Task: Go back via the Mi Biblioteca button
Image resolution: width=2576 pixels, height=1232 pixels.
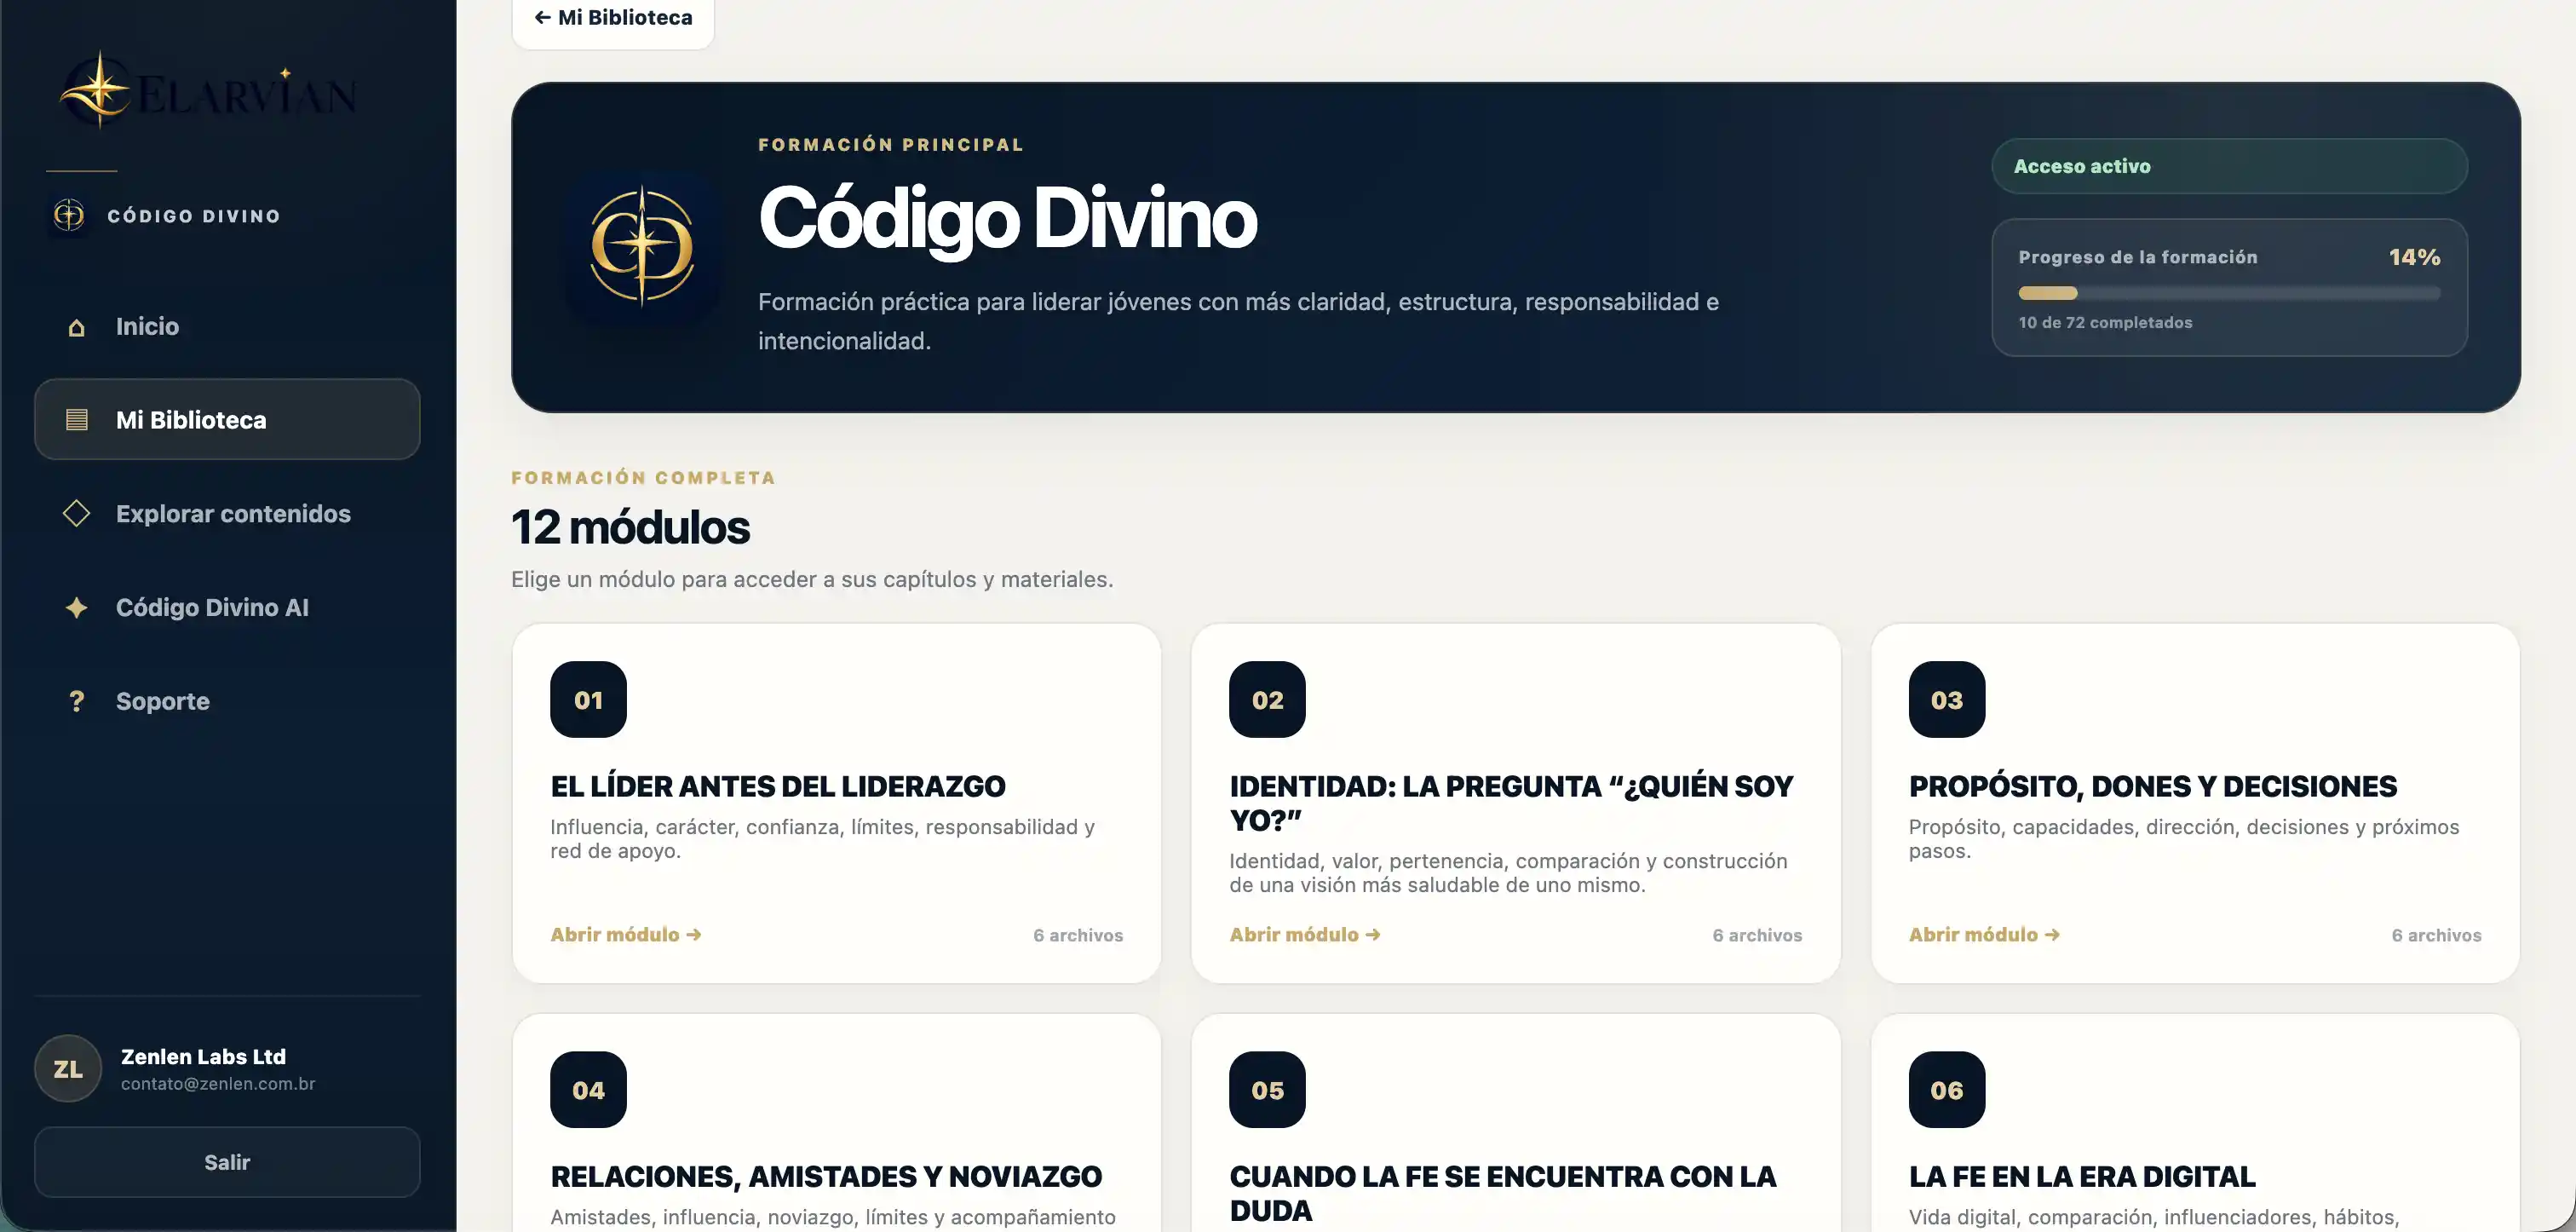Action: (613, 18)
